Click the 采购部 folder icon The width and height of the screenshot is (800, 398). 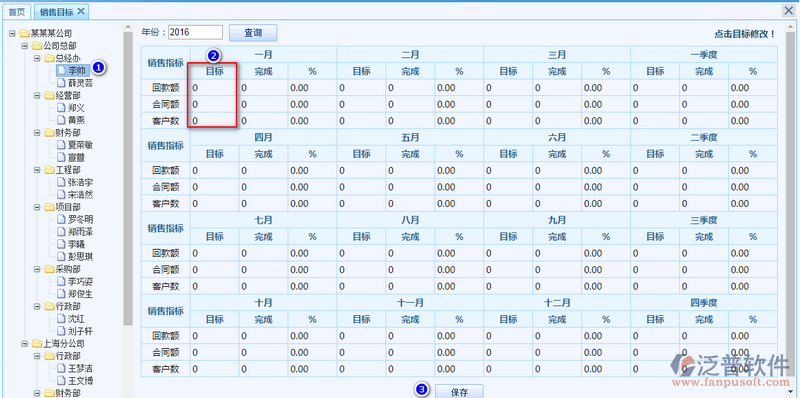(x=49, y=269)
